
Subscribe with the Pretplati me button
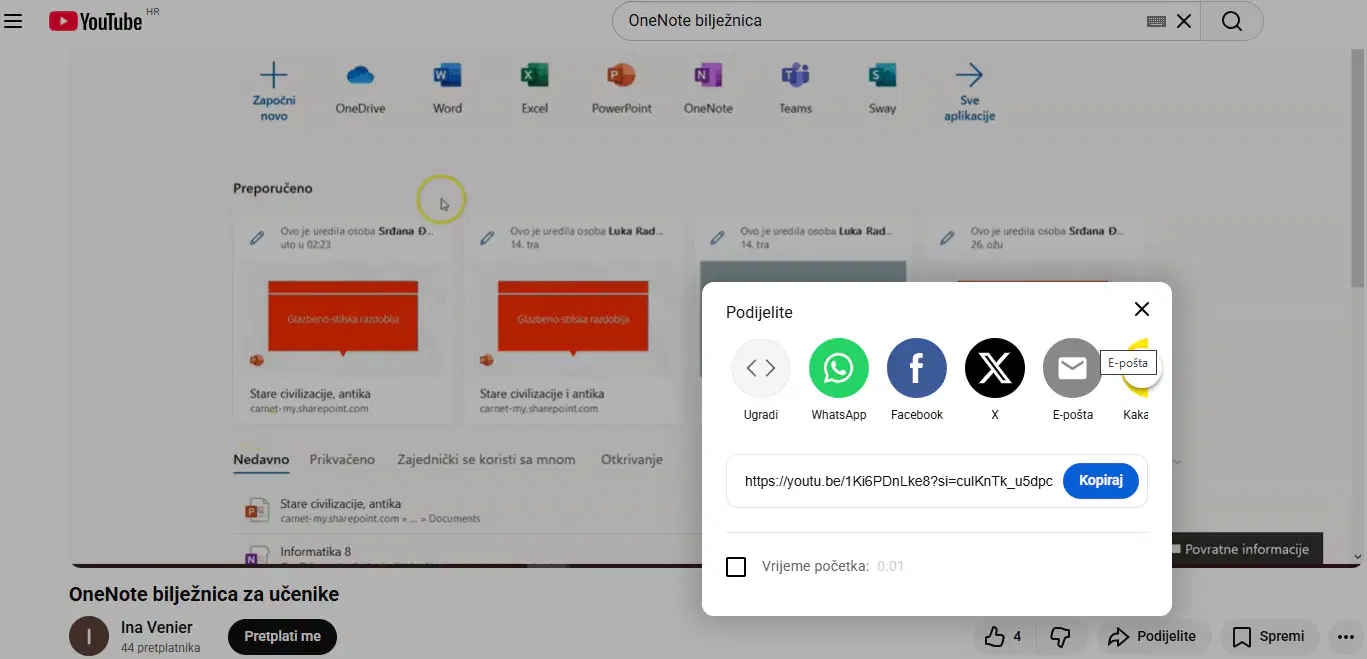283,636
